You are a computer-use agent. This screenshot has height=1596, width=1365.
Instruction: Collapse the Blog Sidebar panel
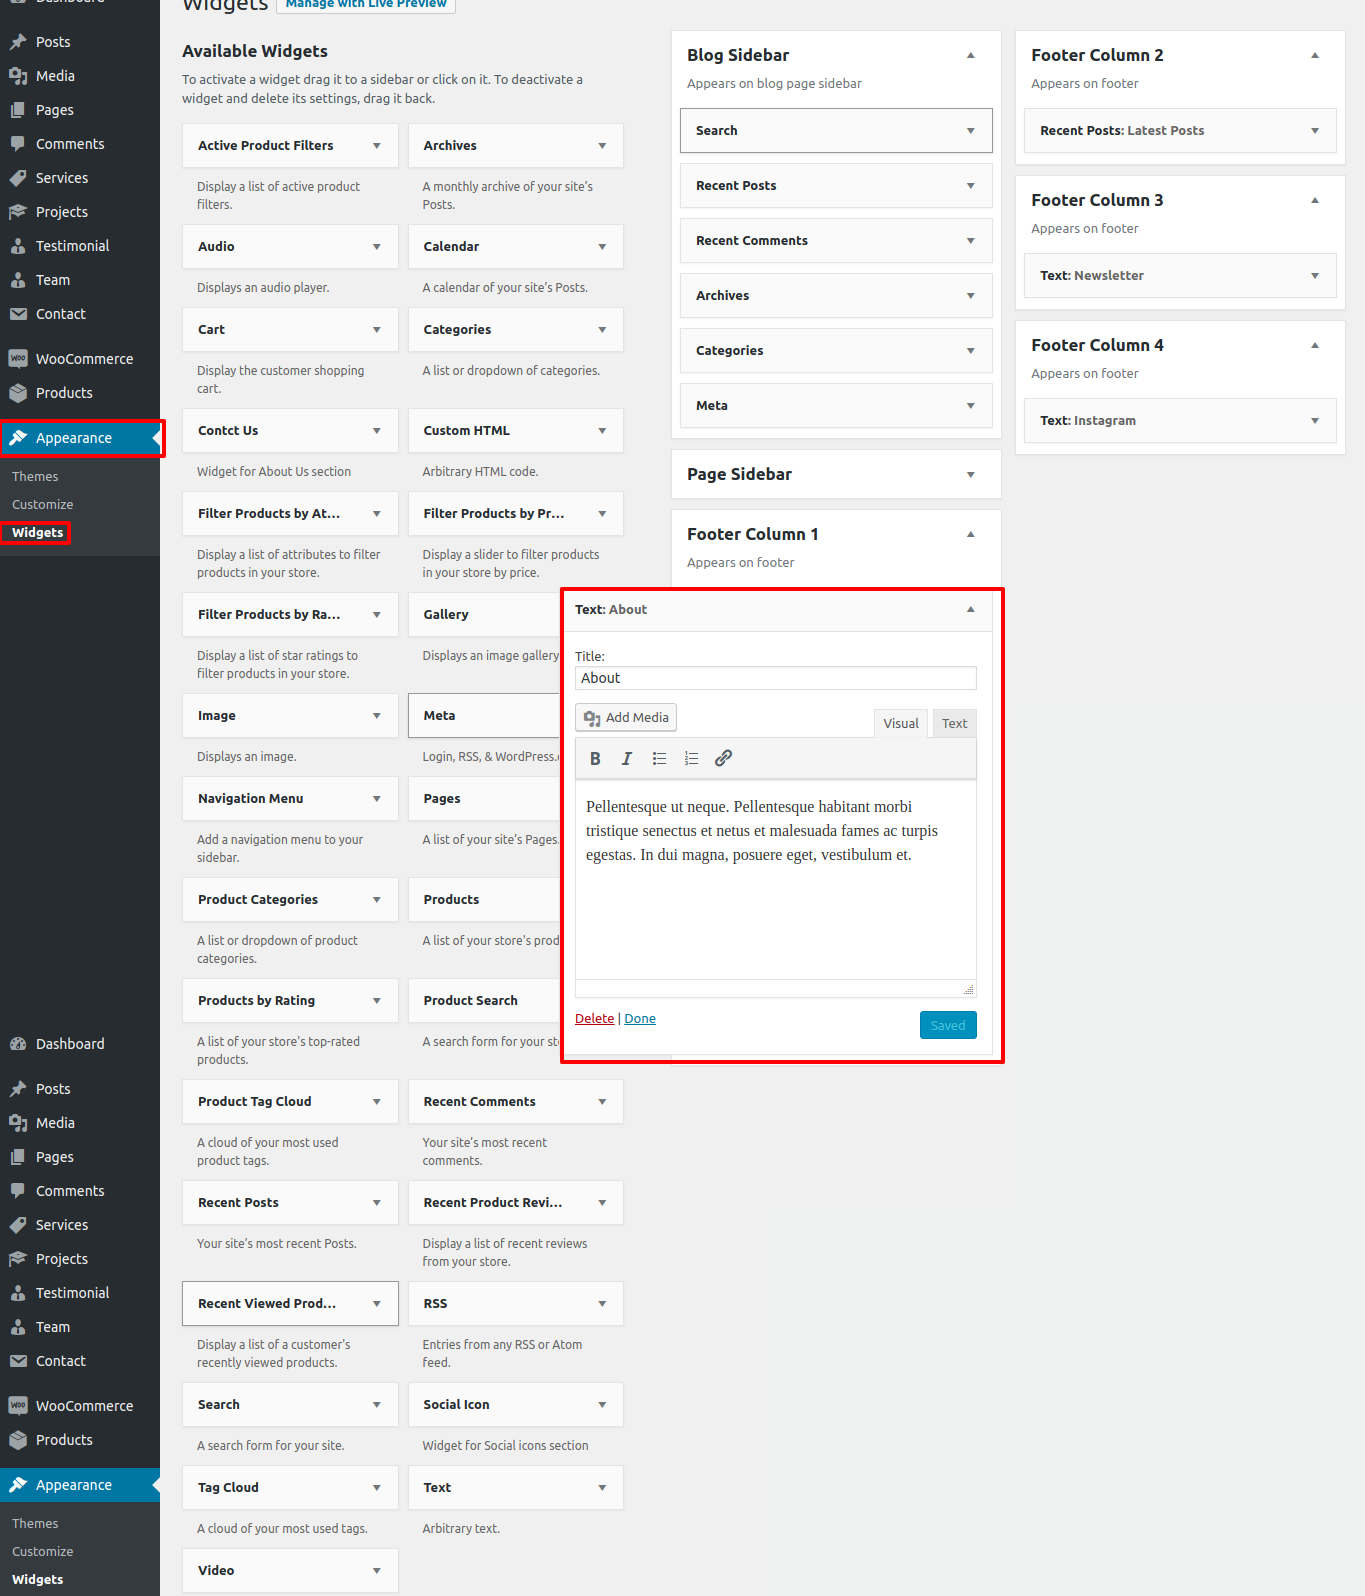click(970, 56)
